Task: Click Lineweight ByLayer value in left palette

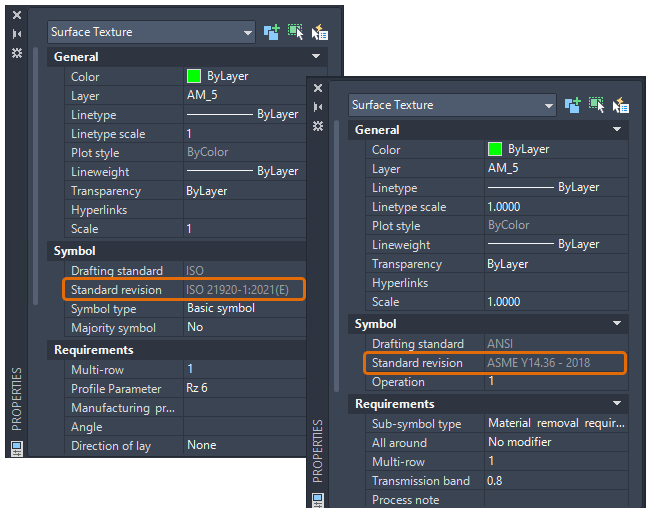Action: coord(244,171)
